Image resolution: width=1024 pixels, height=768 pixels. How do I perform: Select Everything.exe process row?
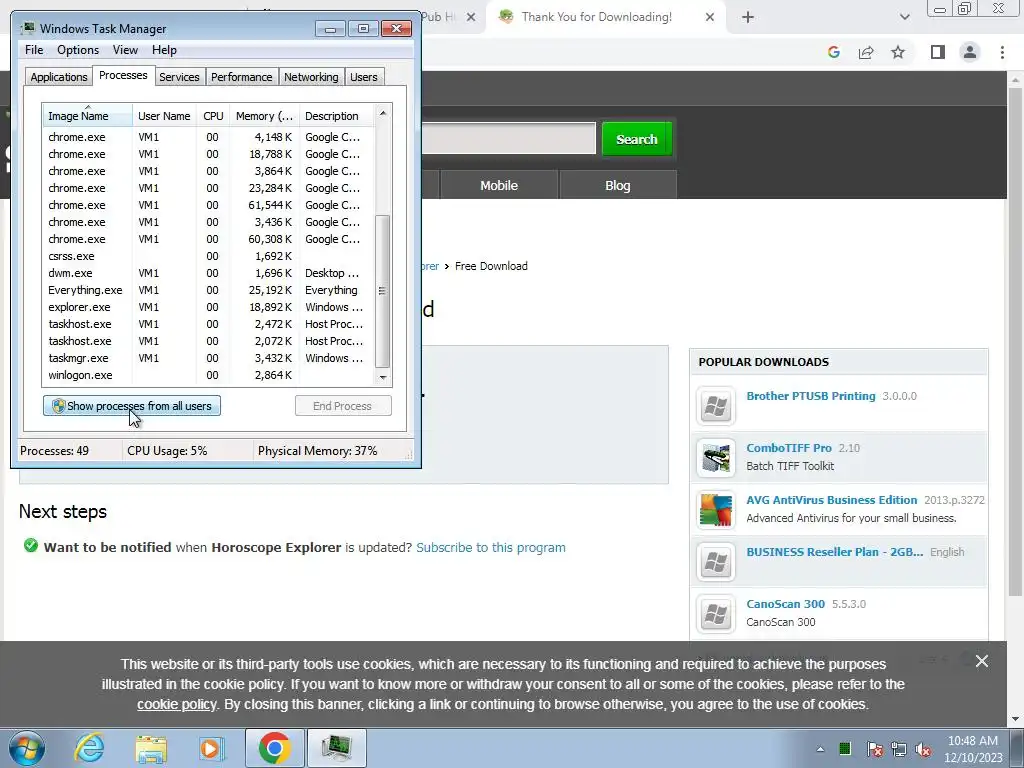click(208, 290)
